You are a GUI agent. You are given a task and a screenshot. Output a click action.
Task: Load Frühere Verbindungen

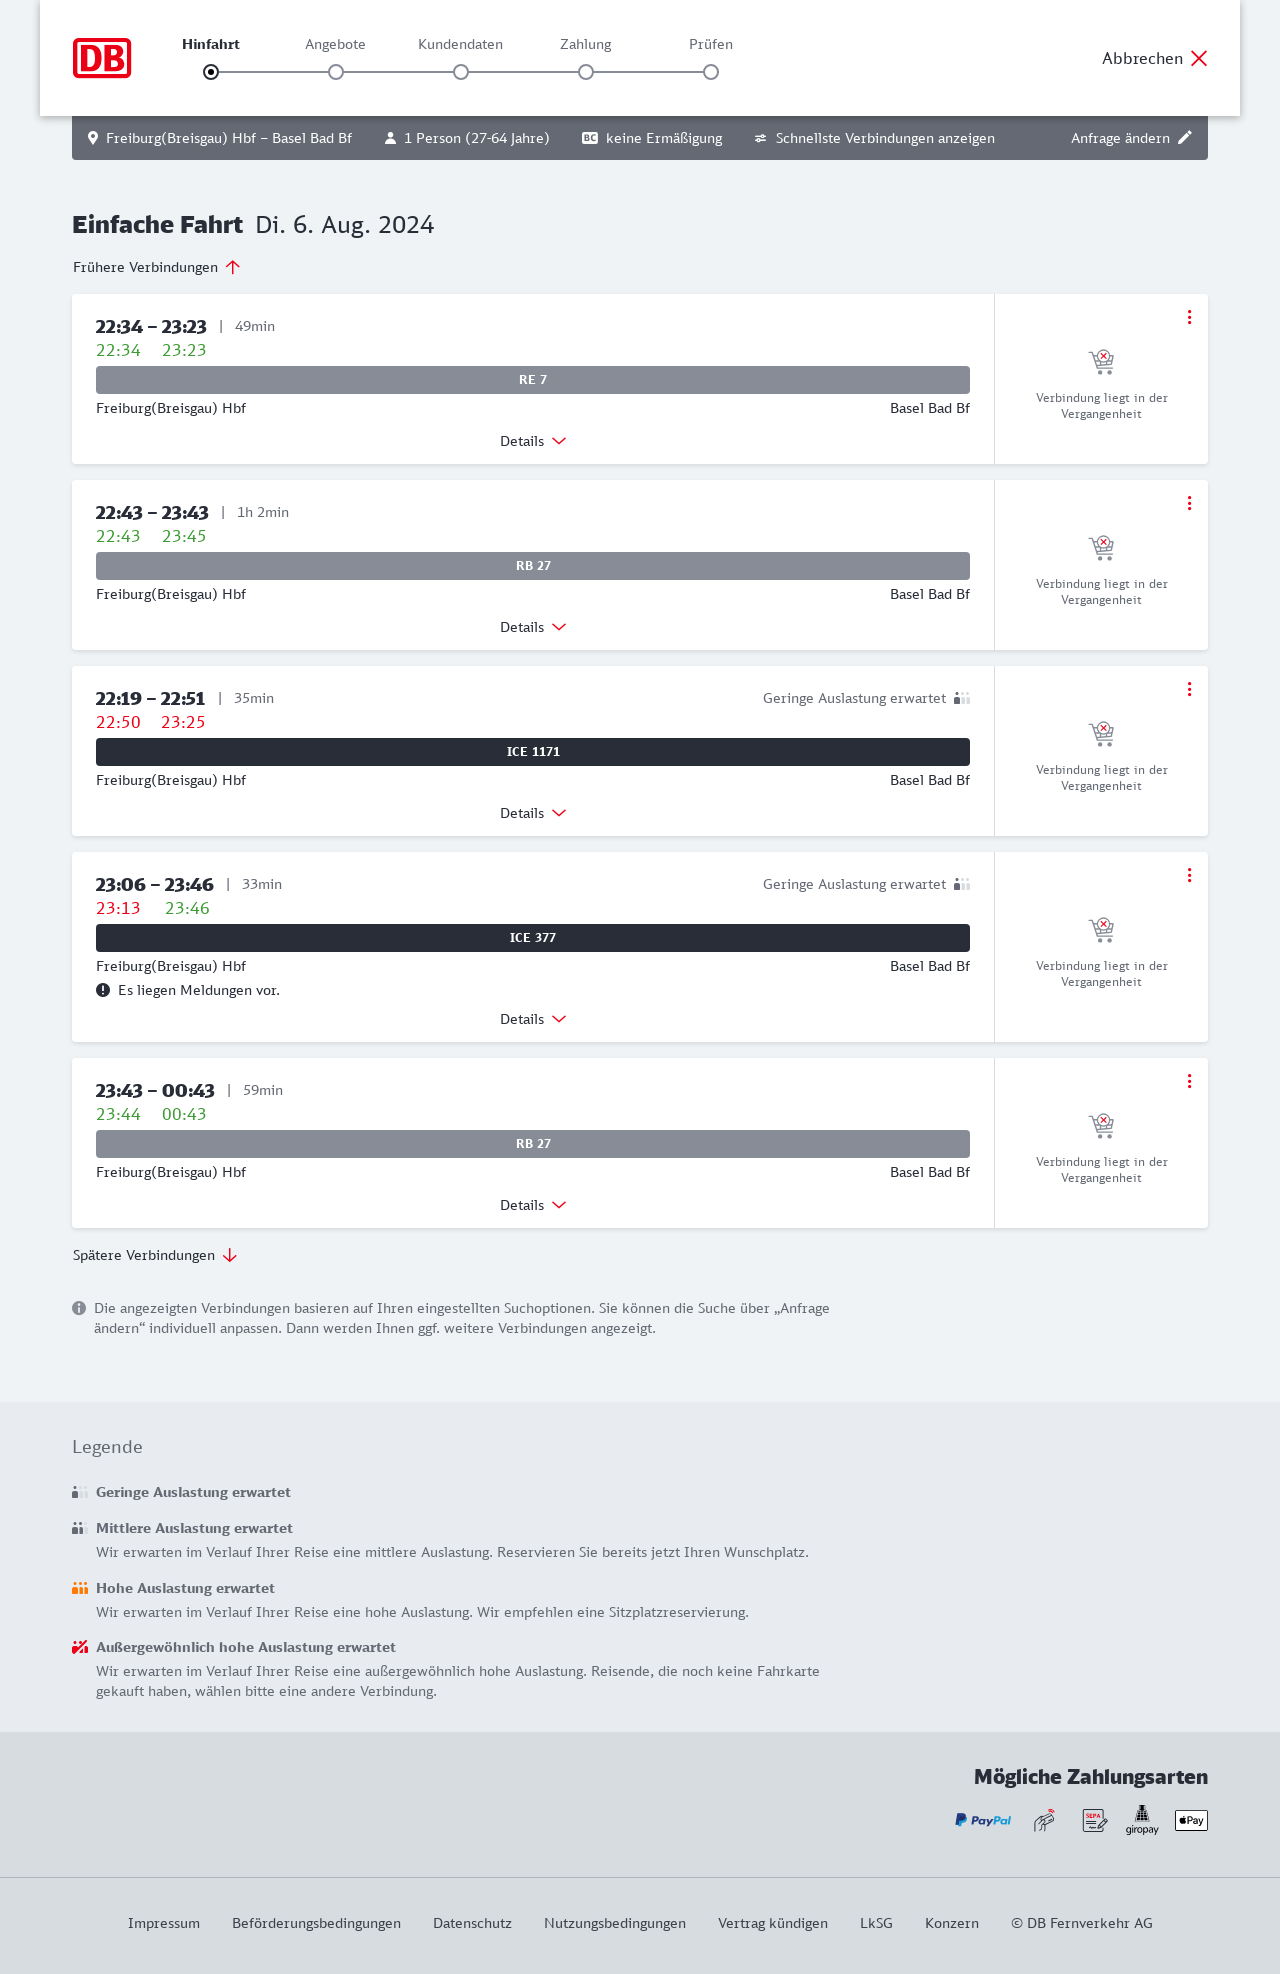pyautogui.click(x=157, y=267)
